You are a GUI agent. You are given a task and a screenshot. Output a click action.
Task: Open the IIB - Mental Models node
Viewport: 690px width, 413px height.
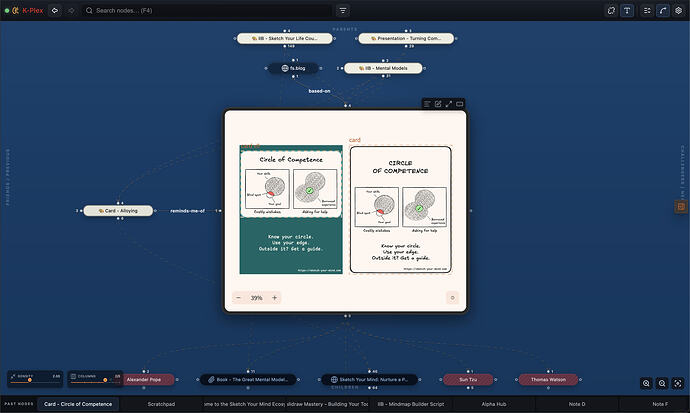pos(383,68)
